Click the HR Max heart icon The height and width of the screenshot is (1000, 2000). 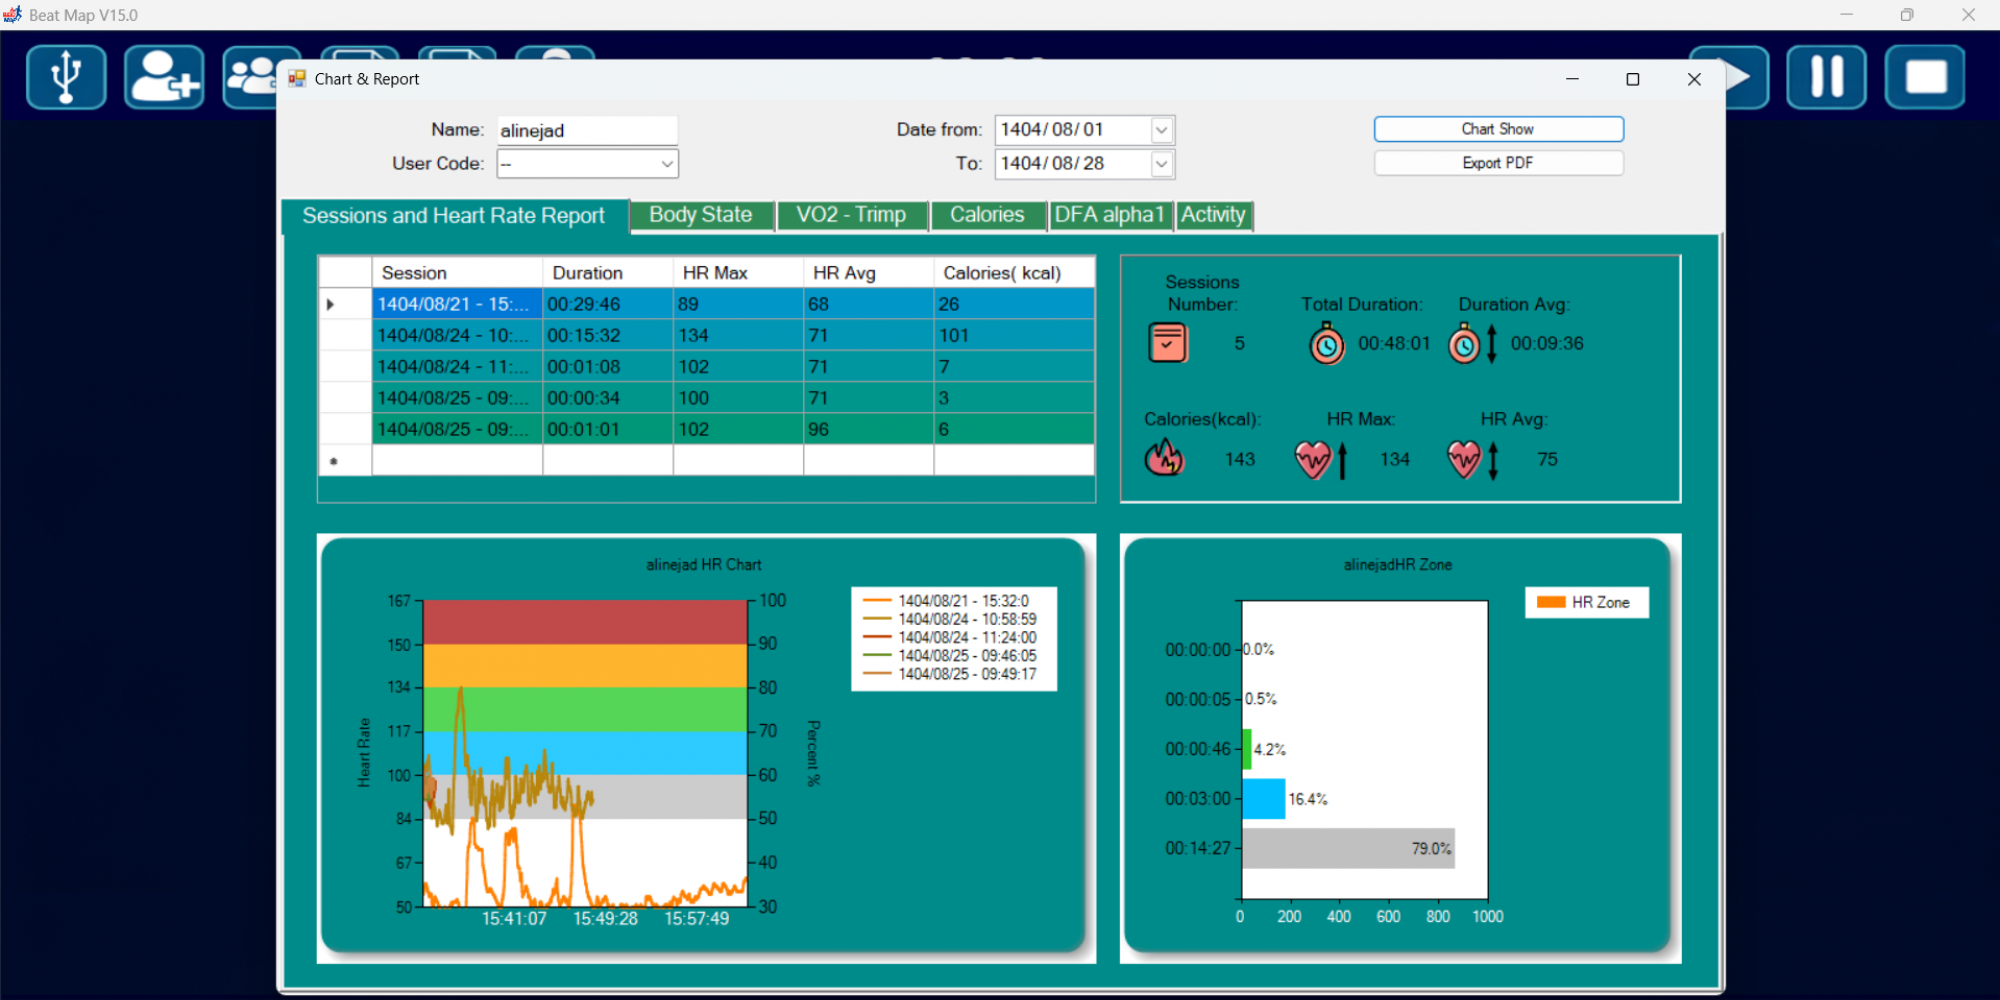pos(1313,460)
